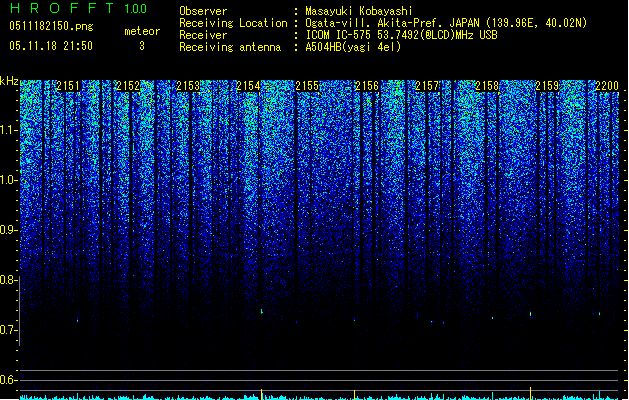Click the 2157 time marker

click(427, 86)
